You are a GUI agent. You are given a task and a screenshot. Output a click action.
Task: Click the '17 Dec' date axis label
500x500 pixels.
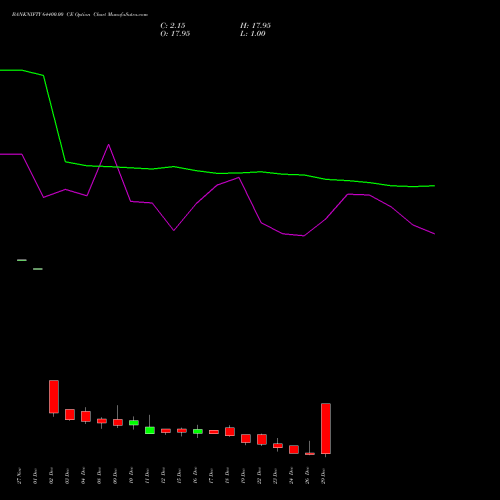pyautogui.click(x=211, y=476)
